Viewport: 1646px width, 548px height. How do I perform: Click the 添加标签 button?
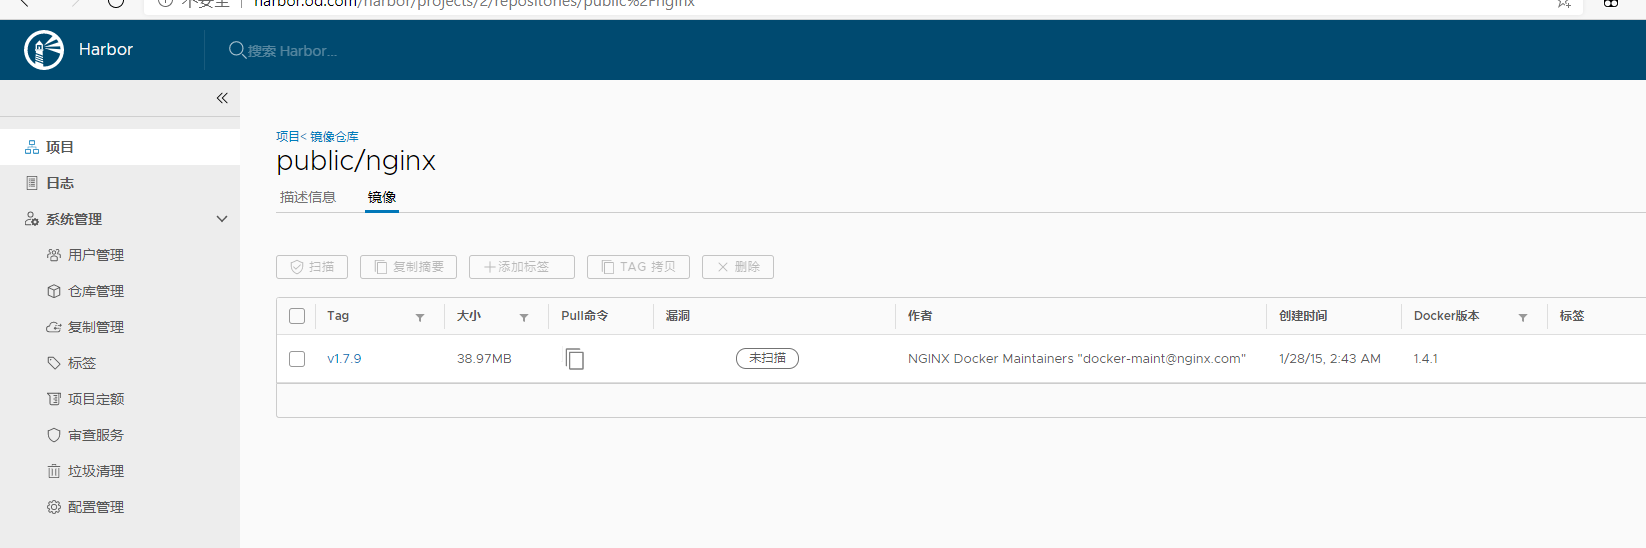click(x=522, y=267)
